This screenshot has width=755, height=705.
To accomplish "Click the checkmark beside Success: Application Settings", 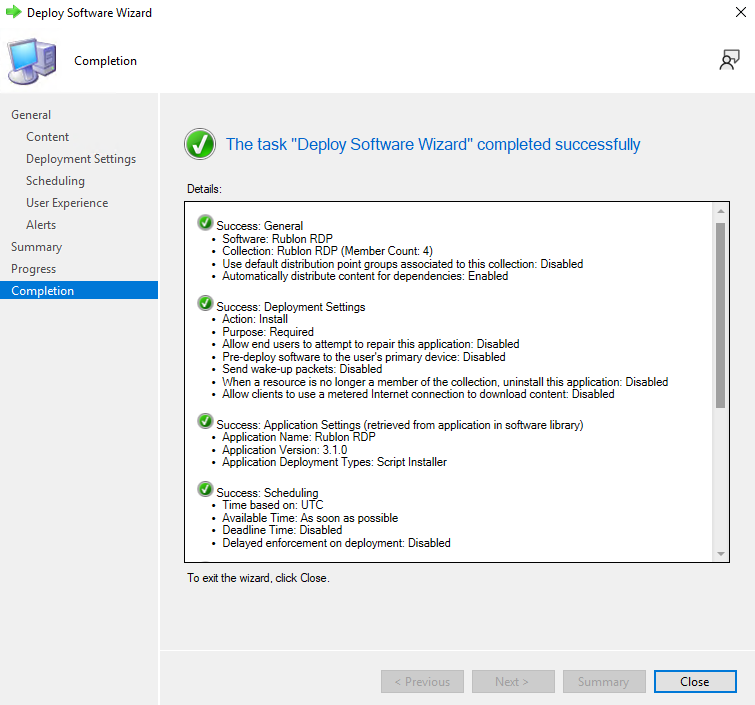I will pos(205,422).
